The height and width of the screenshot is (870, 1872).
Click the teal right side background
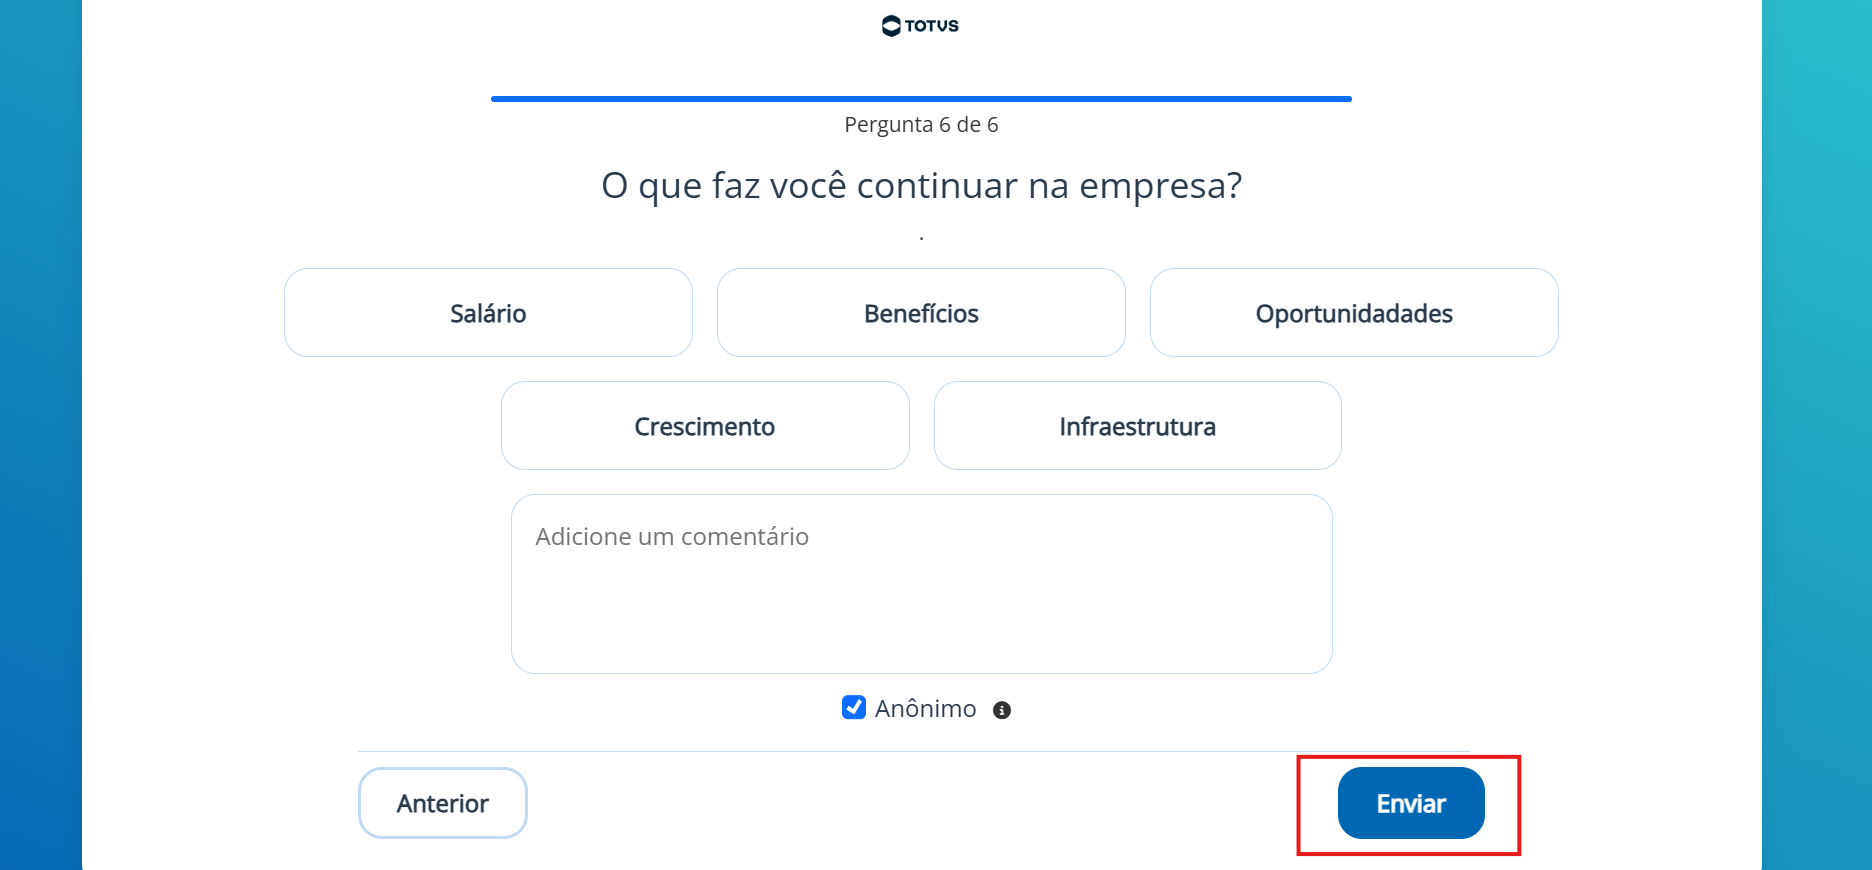tap(1817, 435)
